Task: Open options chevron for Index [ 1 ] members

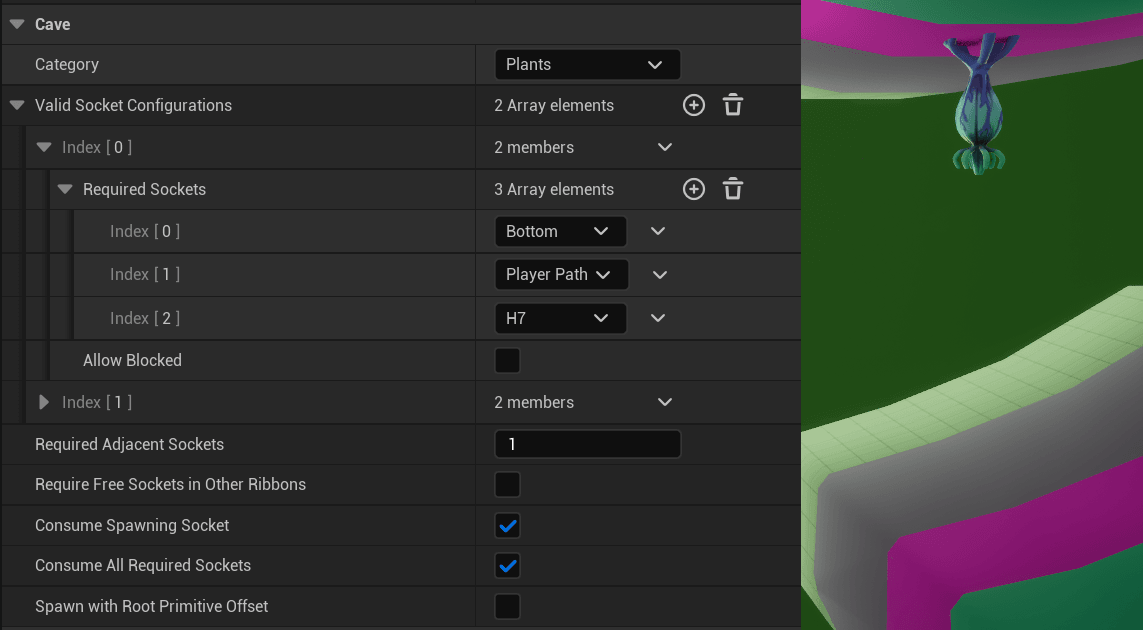Action: point(665,402)
